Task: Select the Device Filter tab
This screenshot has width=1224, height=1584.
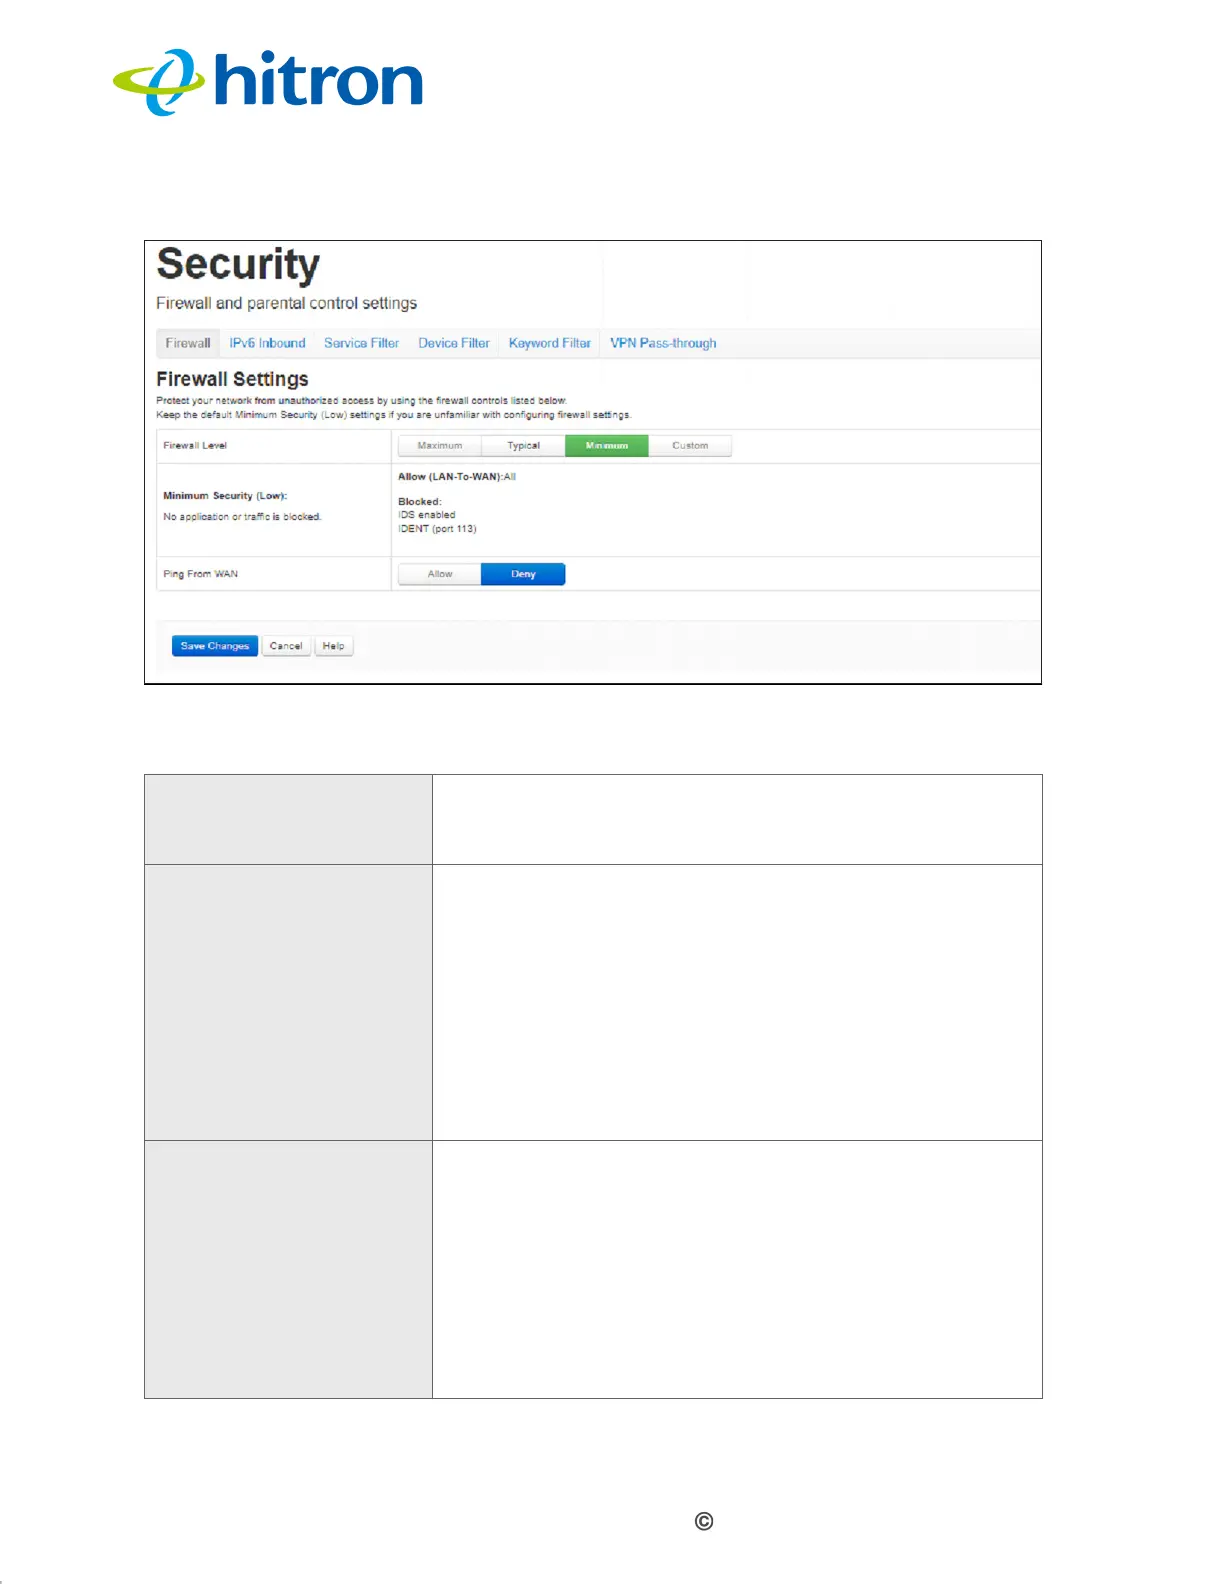Action: pos(454,343)
